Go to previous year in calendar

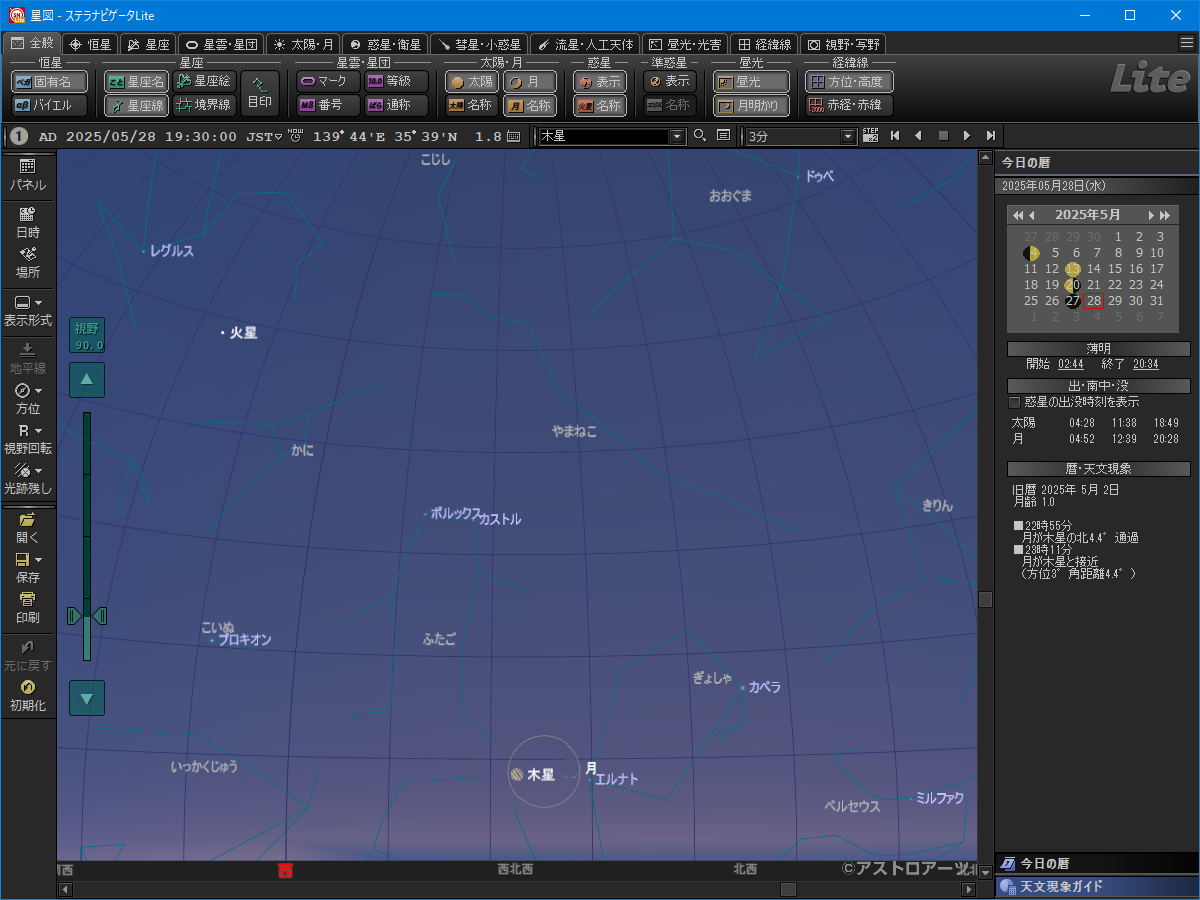(x=1016, y=215)
